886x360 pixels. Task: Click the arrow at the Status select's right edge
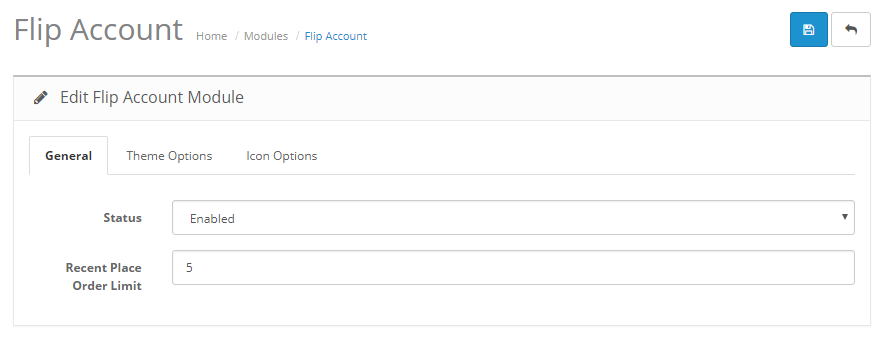845,217
